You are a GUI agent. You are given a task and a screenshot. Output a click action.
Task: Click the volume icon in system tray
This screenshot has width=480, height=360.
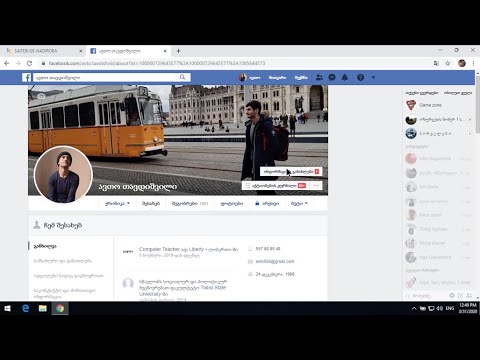[440, 308]
